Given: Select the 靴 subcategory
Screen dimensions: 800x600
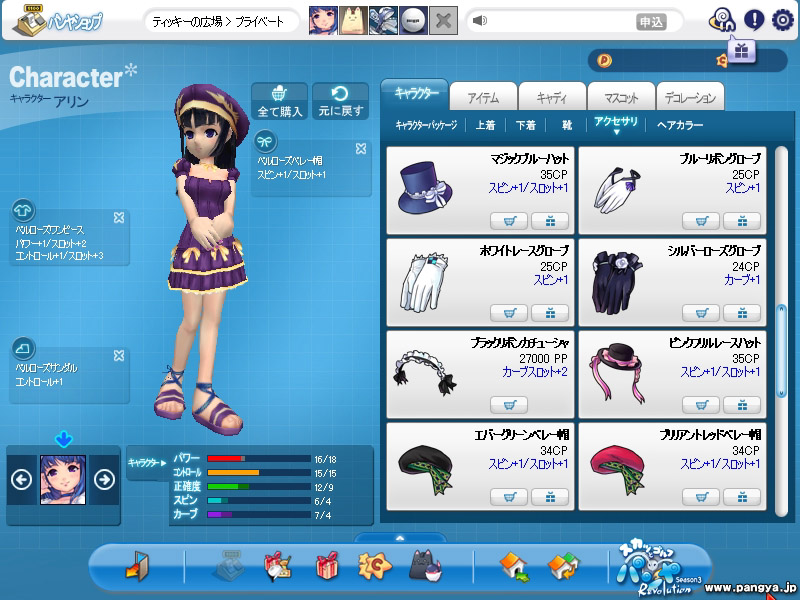Looking at the screenshot, I should [x=567, y=125].
